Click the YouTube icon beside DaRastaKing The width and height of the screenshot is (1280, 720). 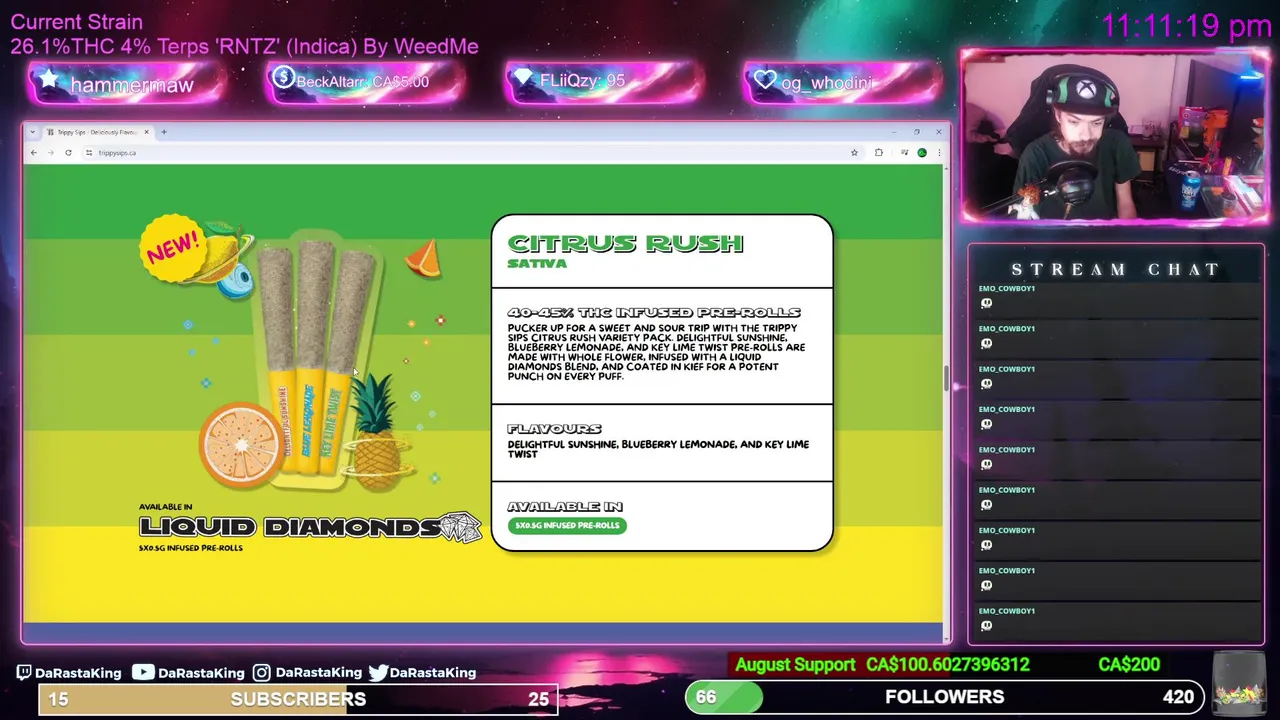143,673
